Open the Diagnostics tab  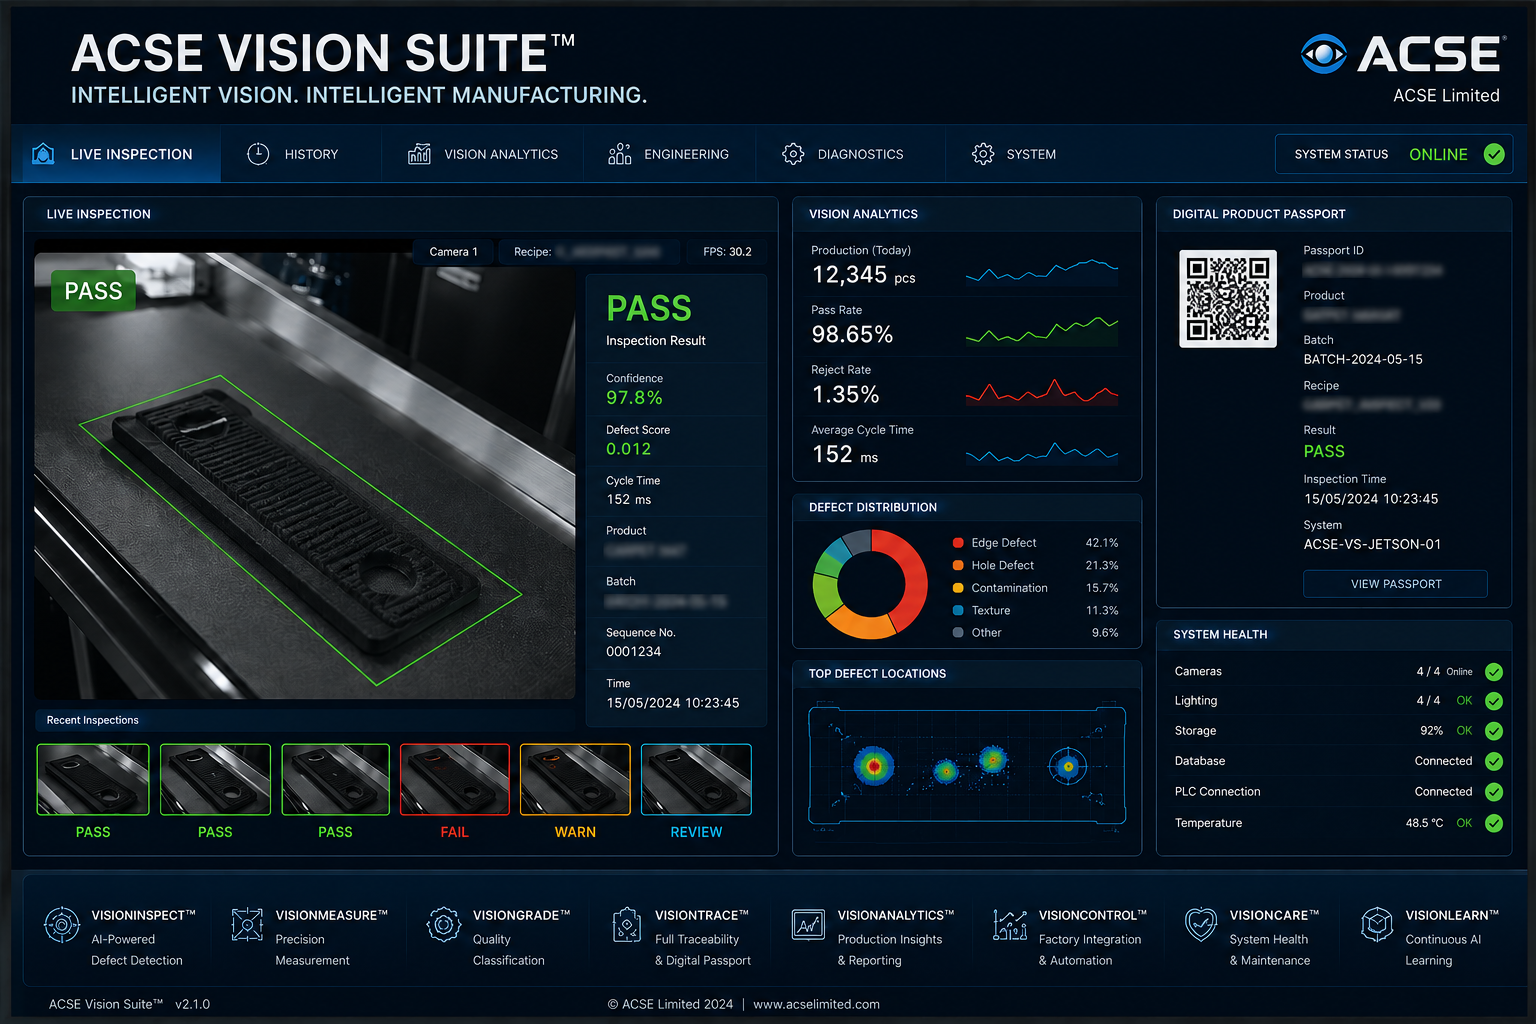[843, 154]
